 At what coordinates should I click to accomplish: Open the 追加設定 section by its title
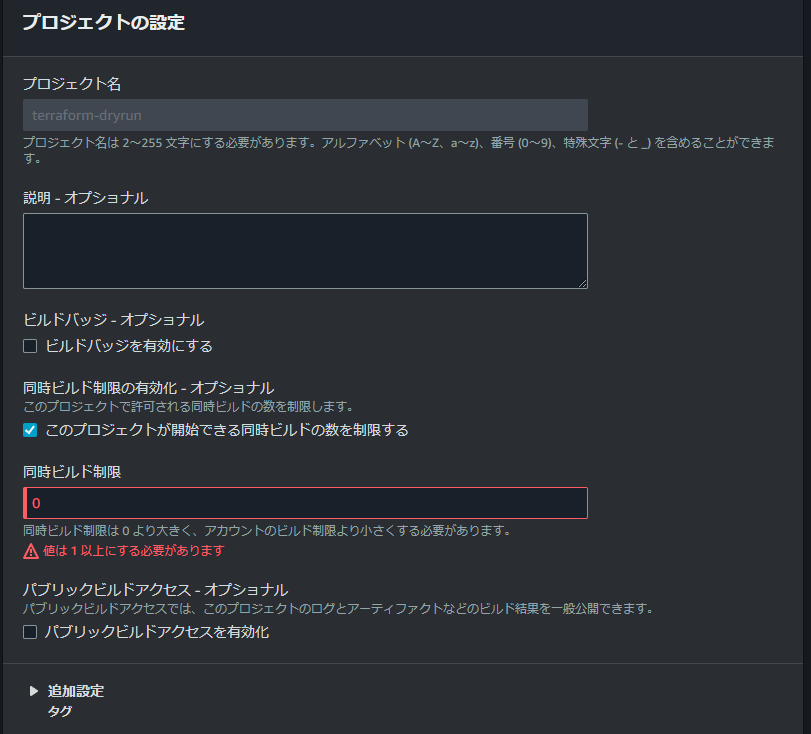point(76,691)
